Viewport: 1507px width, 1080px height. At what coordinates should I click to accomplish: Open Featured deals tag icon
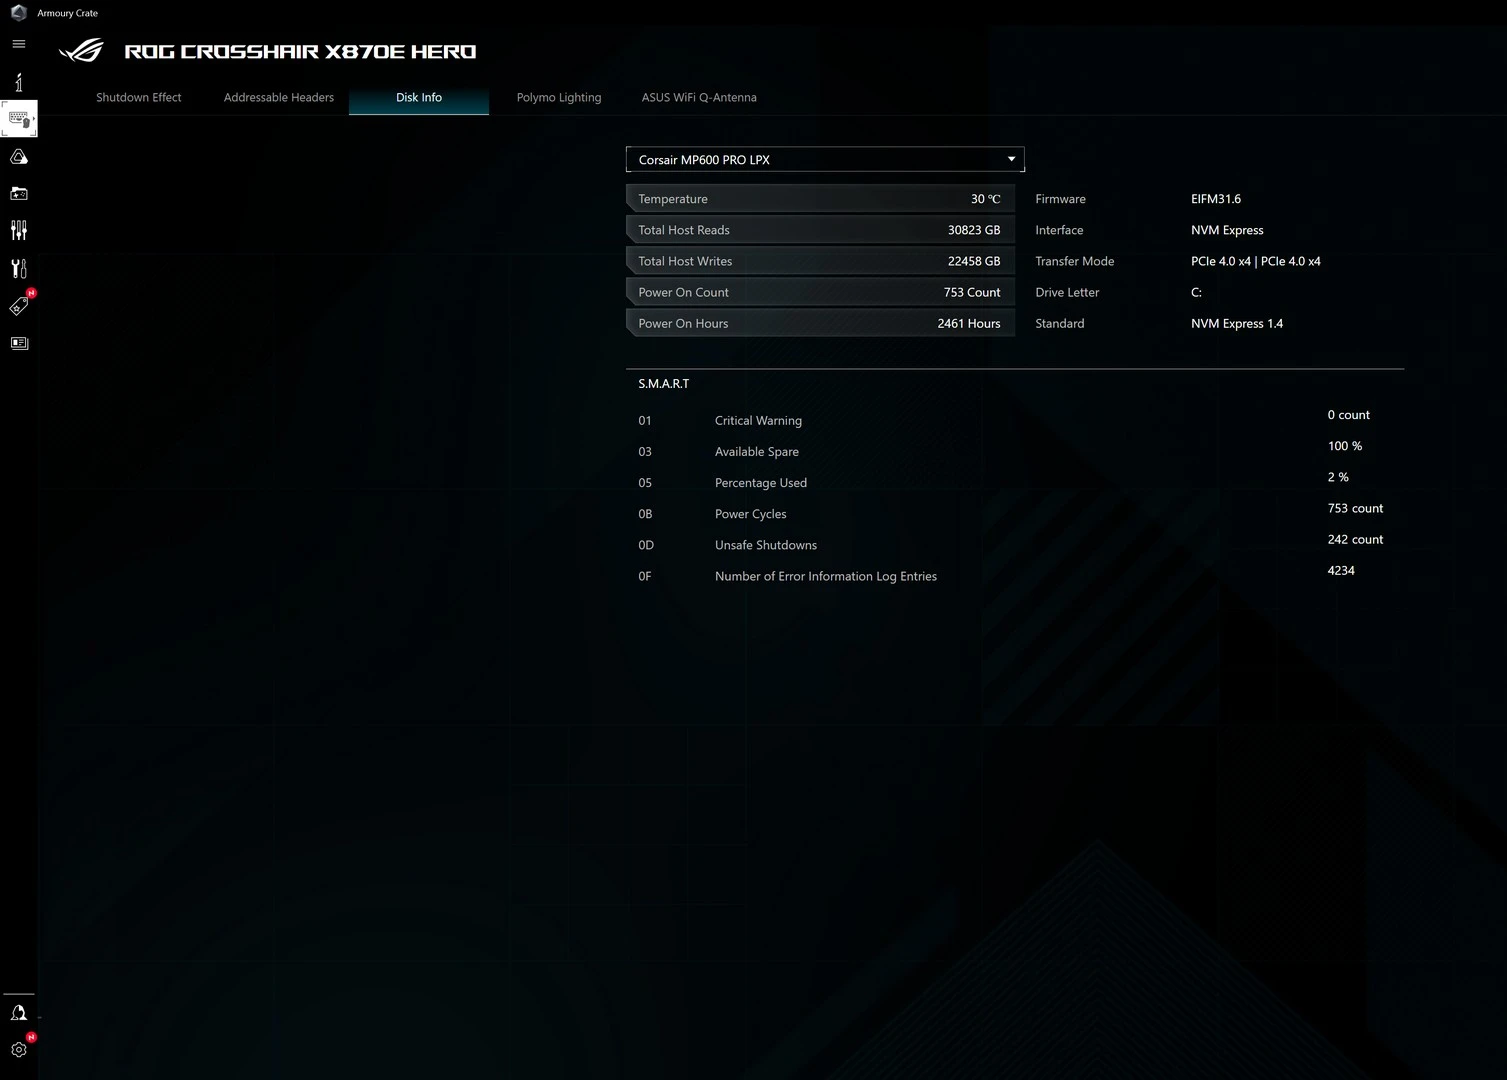tap(19, 306)
